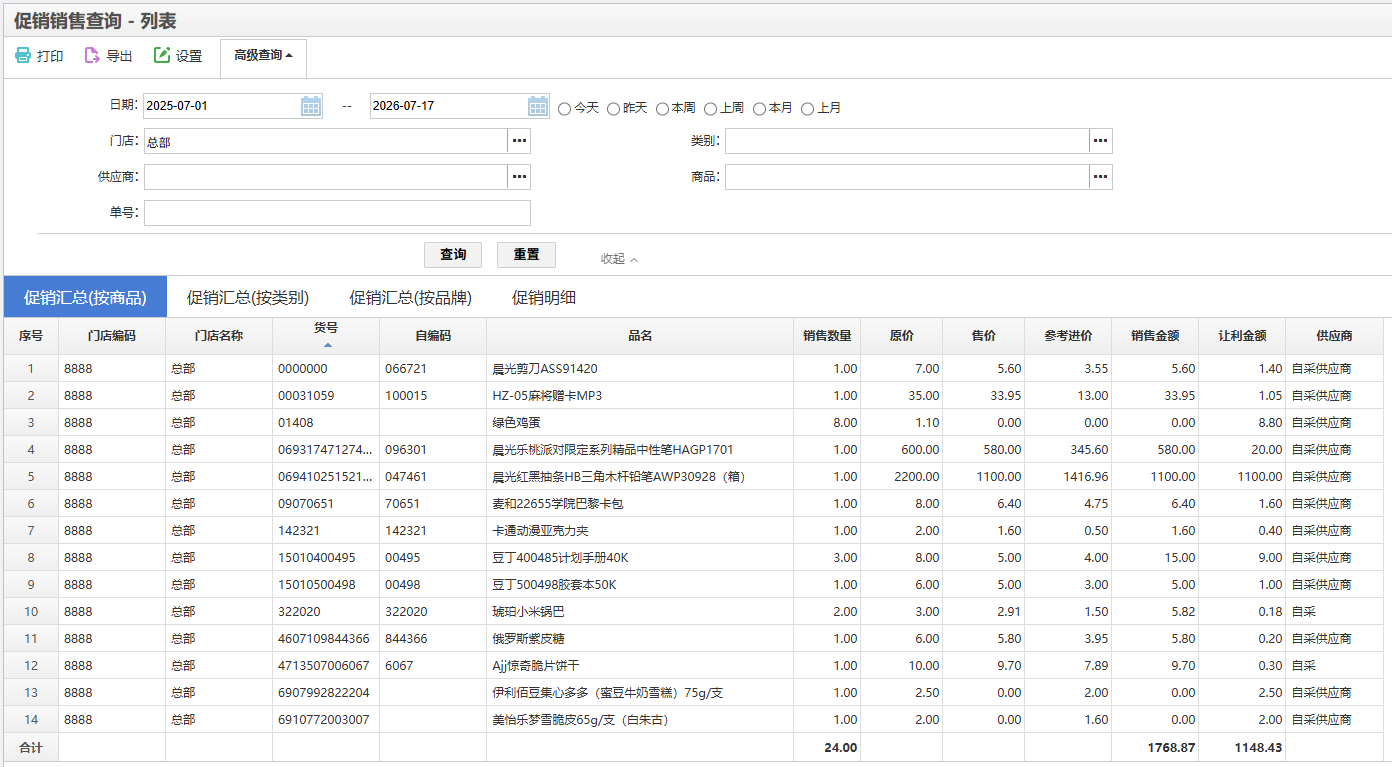The height and width of the screenshot is (767, 1392).
Task: Click the 供应商 input field
Action: 326,177
